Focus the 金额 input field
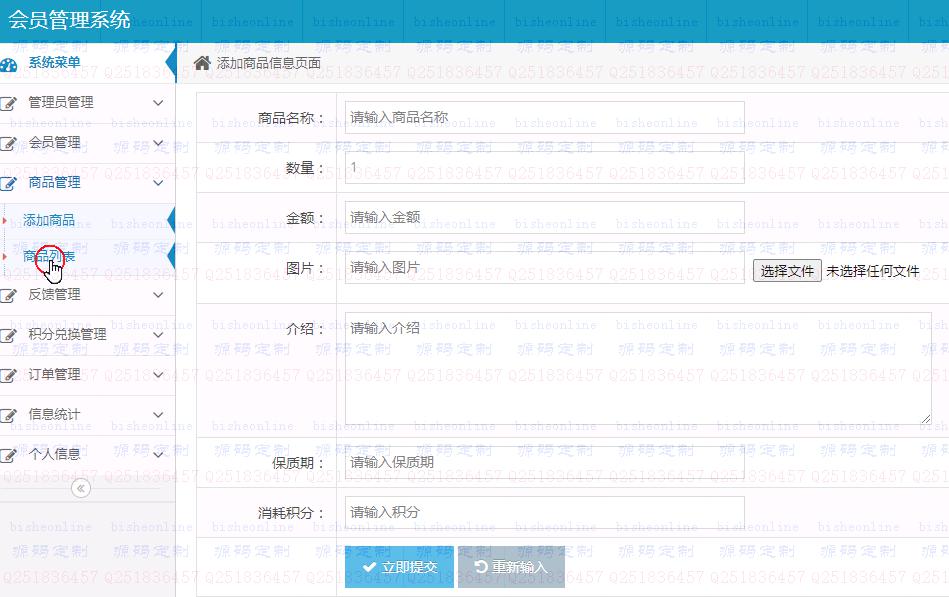 coord(545,217)
